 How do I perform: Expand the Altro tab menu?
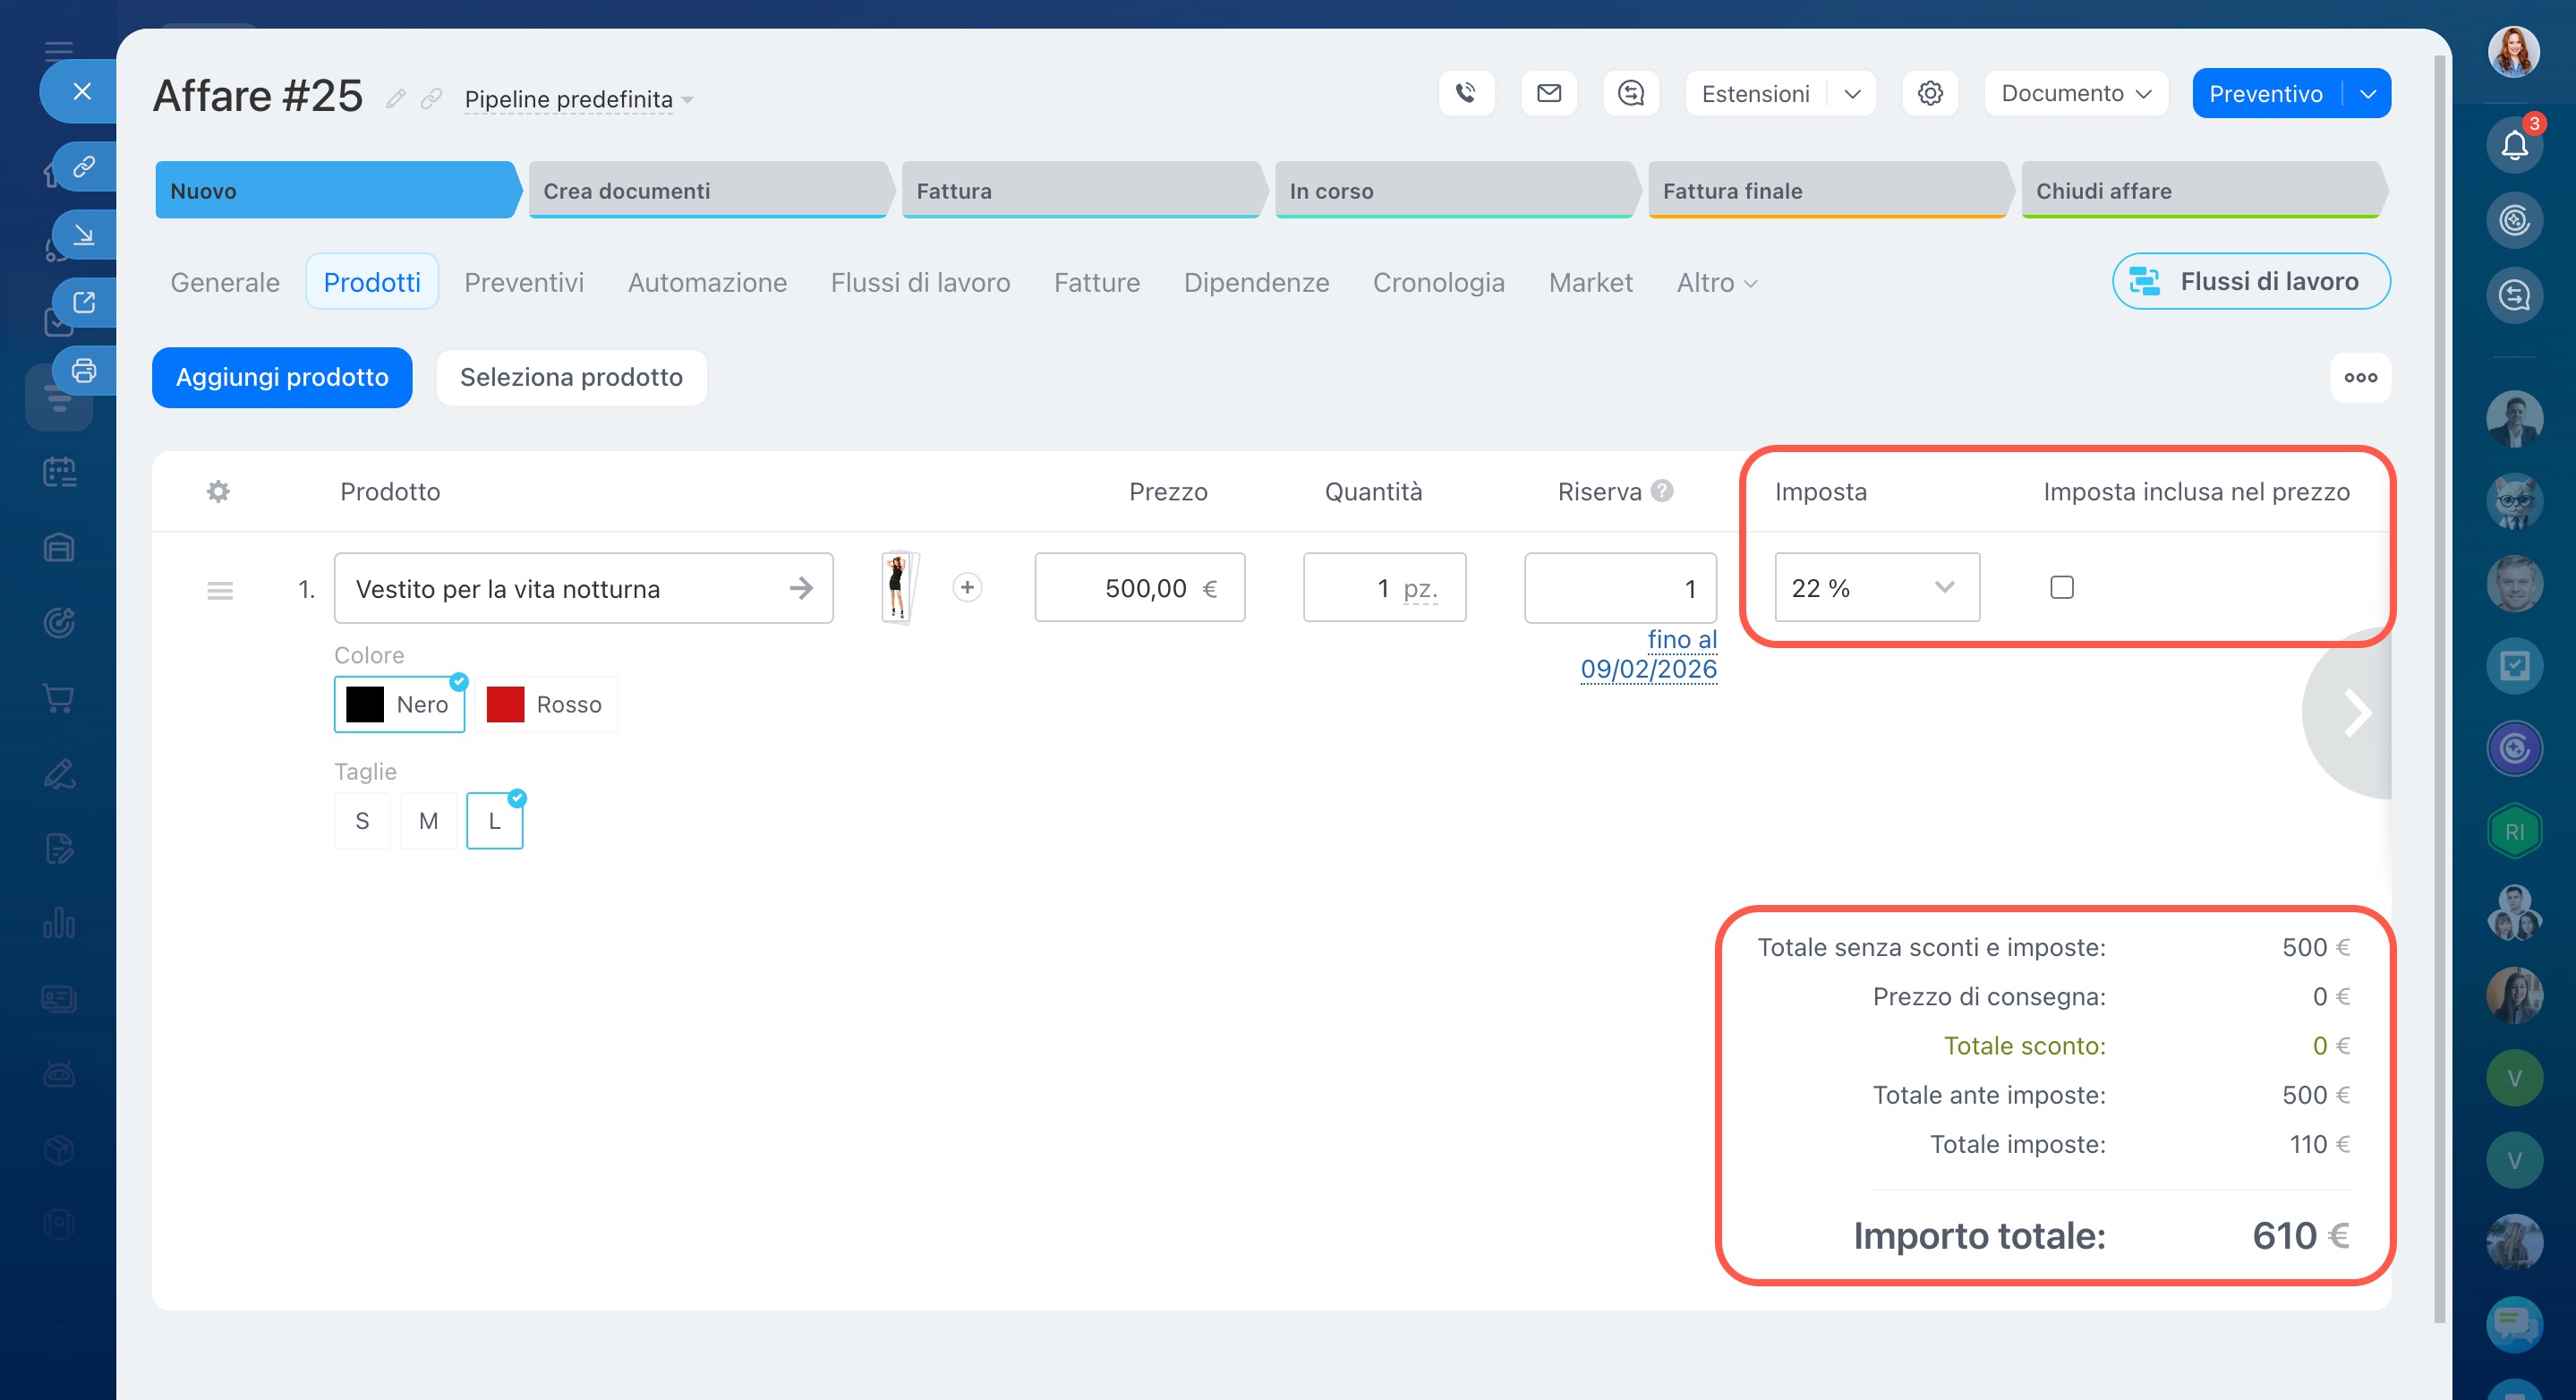(1716, 282)
